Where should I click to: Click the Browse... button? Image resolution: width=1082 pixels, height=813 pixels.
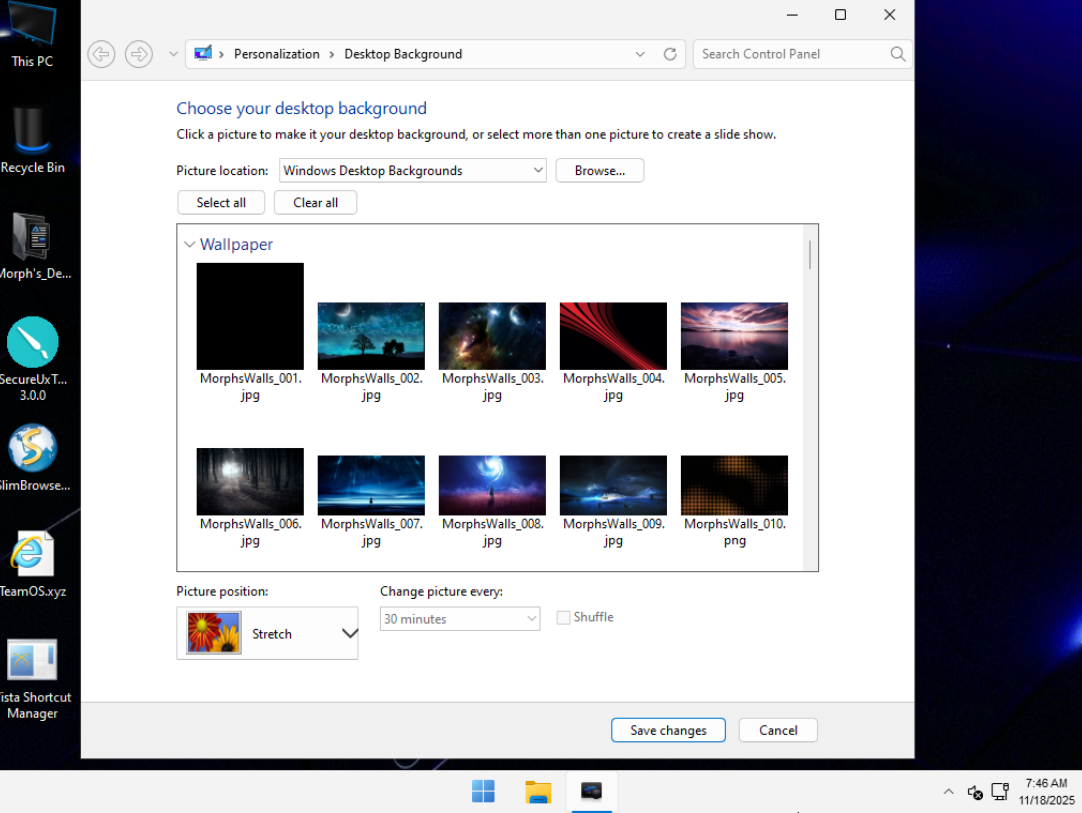coord(600,171)
